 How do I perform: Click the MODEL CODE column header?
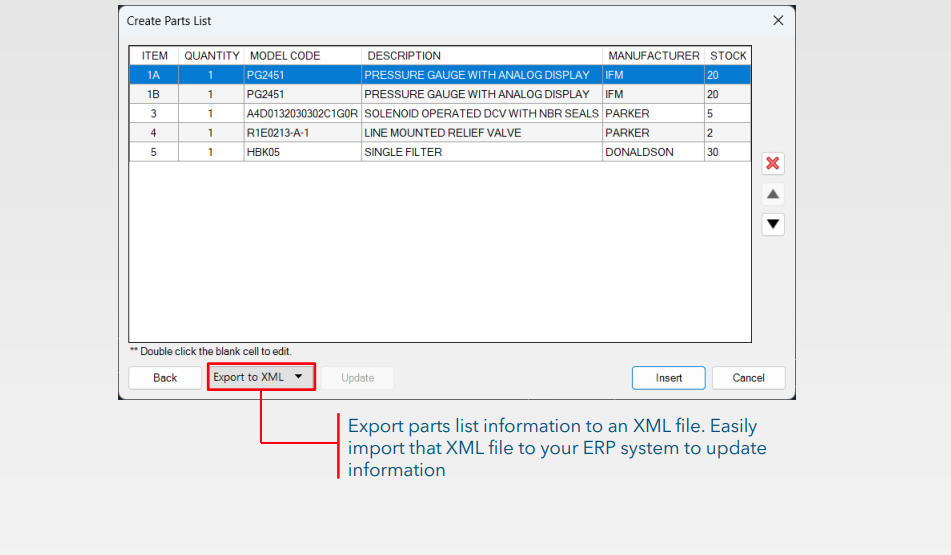[303, 56]
